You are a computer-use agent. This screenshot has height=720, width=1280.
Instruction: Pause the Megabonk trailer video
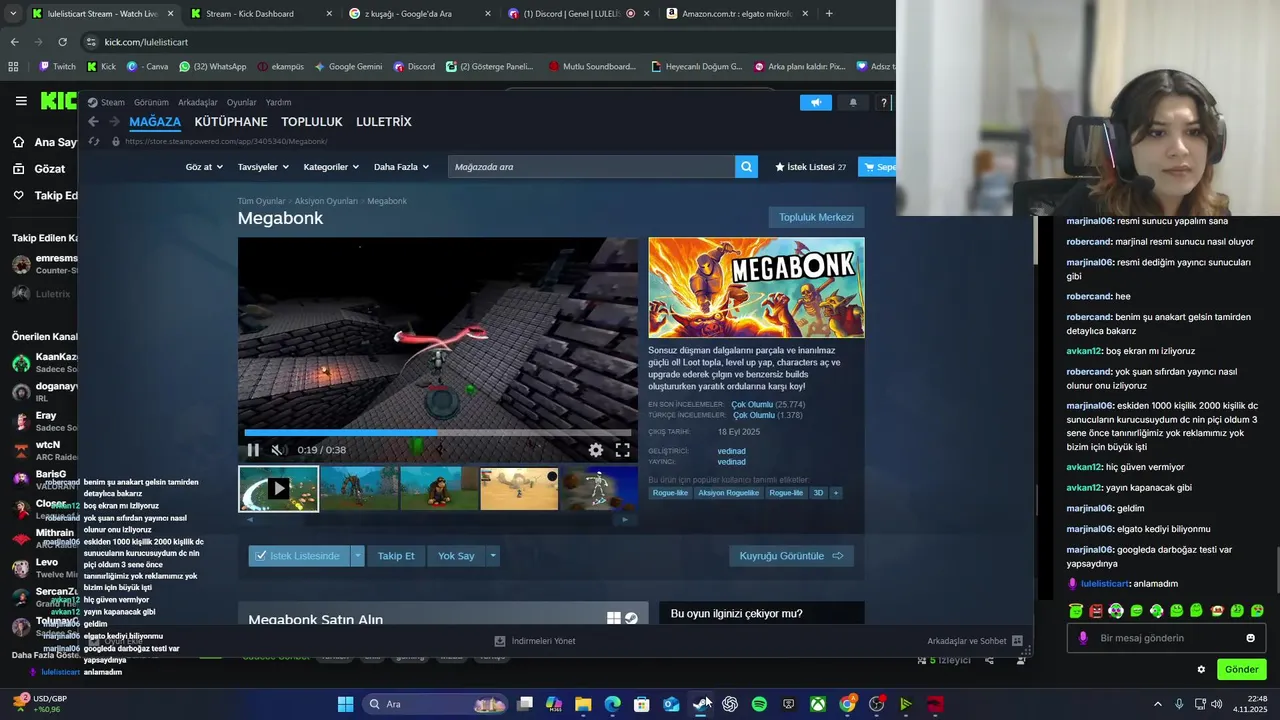point(253,450)
